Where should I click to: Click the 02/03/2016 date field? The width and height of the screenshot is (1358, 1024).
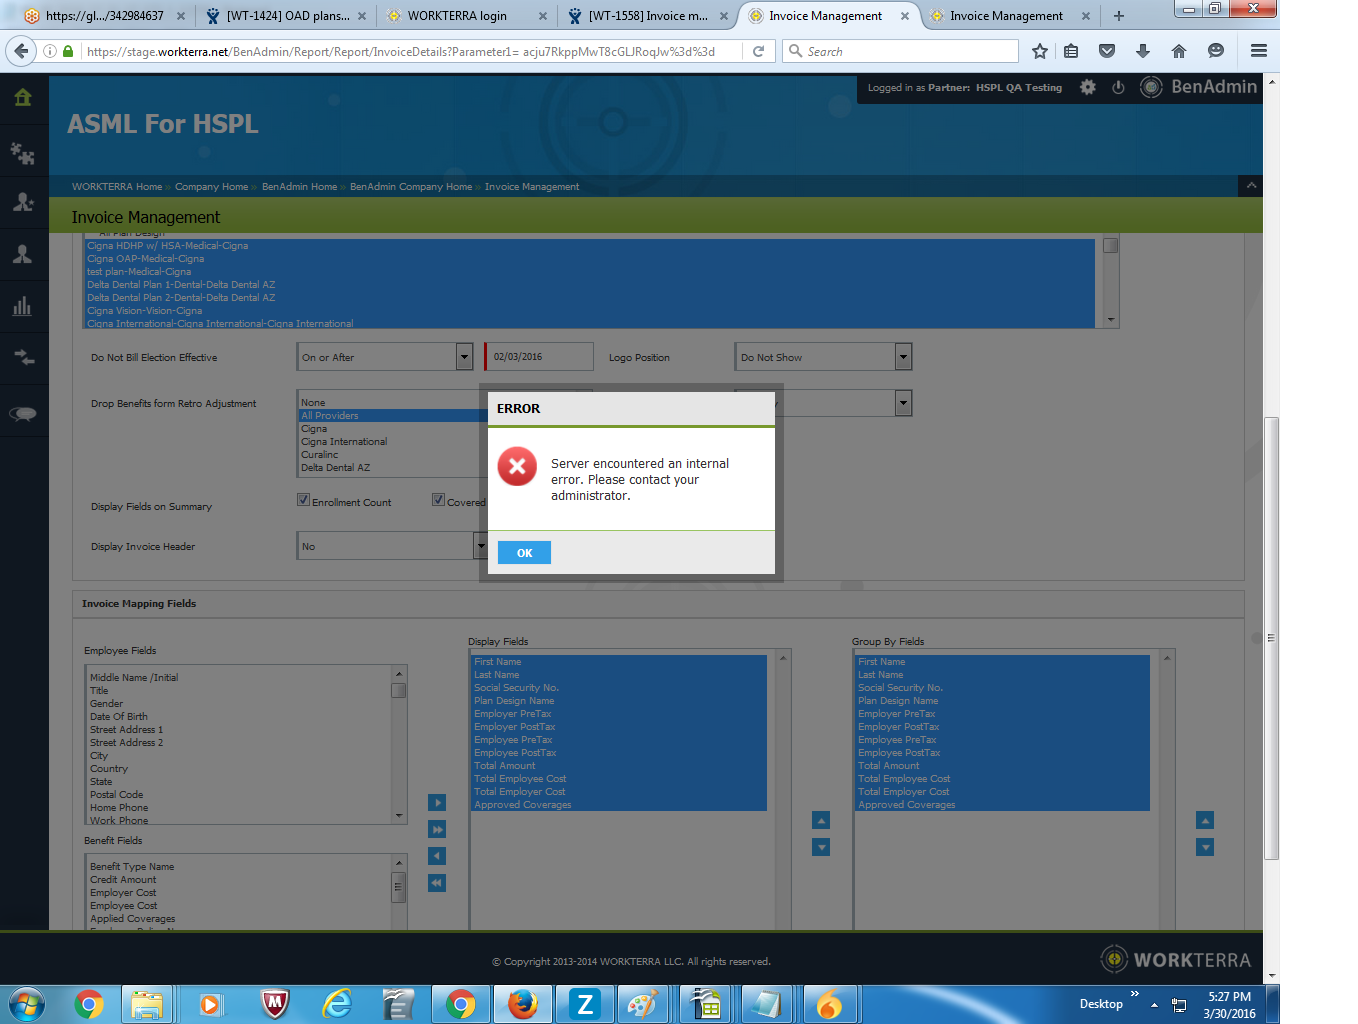(539, 357)
